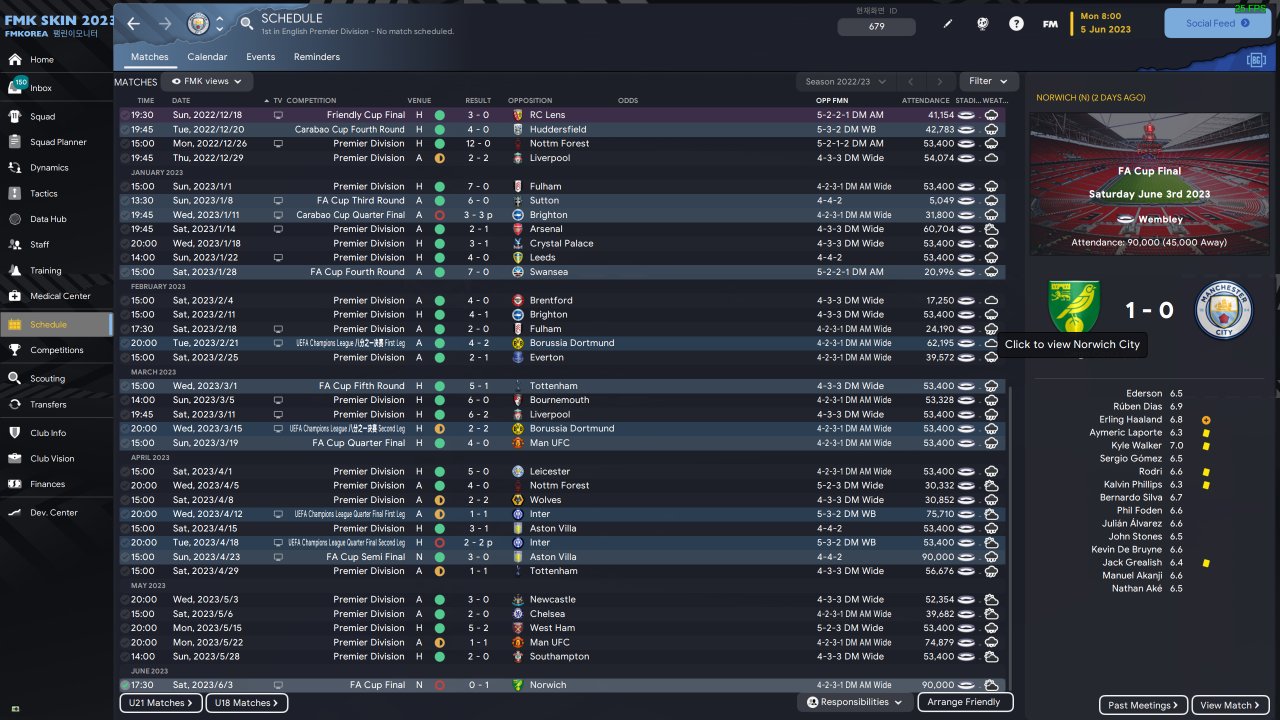Screen dimensions: 1280x720
Task: Open the FMK views dropdown
Action: coord(208,81)
